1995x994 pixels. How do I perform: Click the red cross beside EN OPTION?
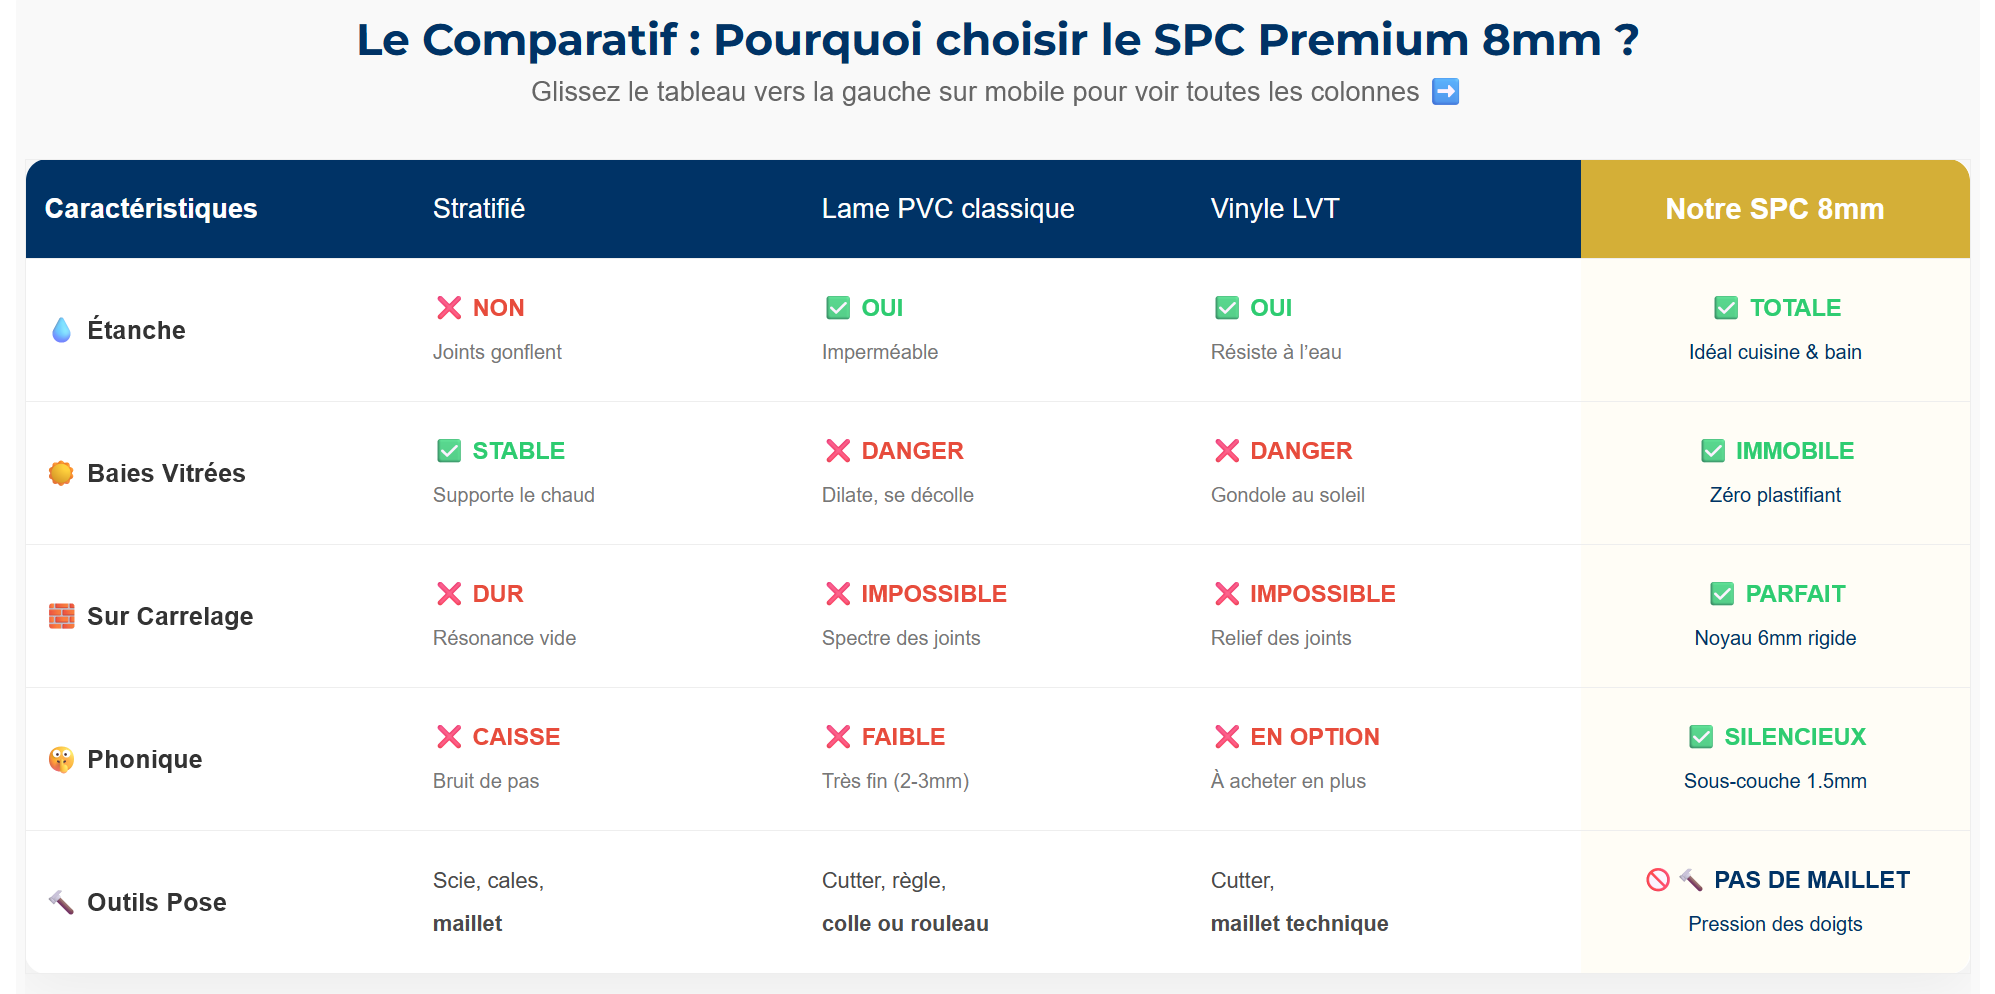pos(1227,737)
